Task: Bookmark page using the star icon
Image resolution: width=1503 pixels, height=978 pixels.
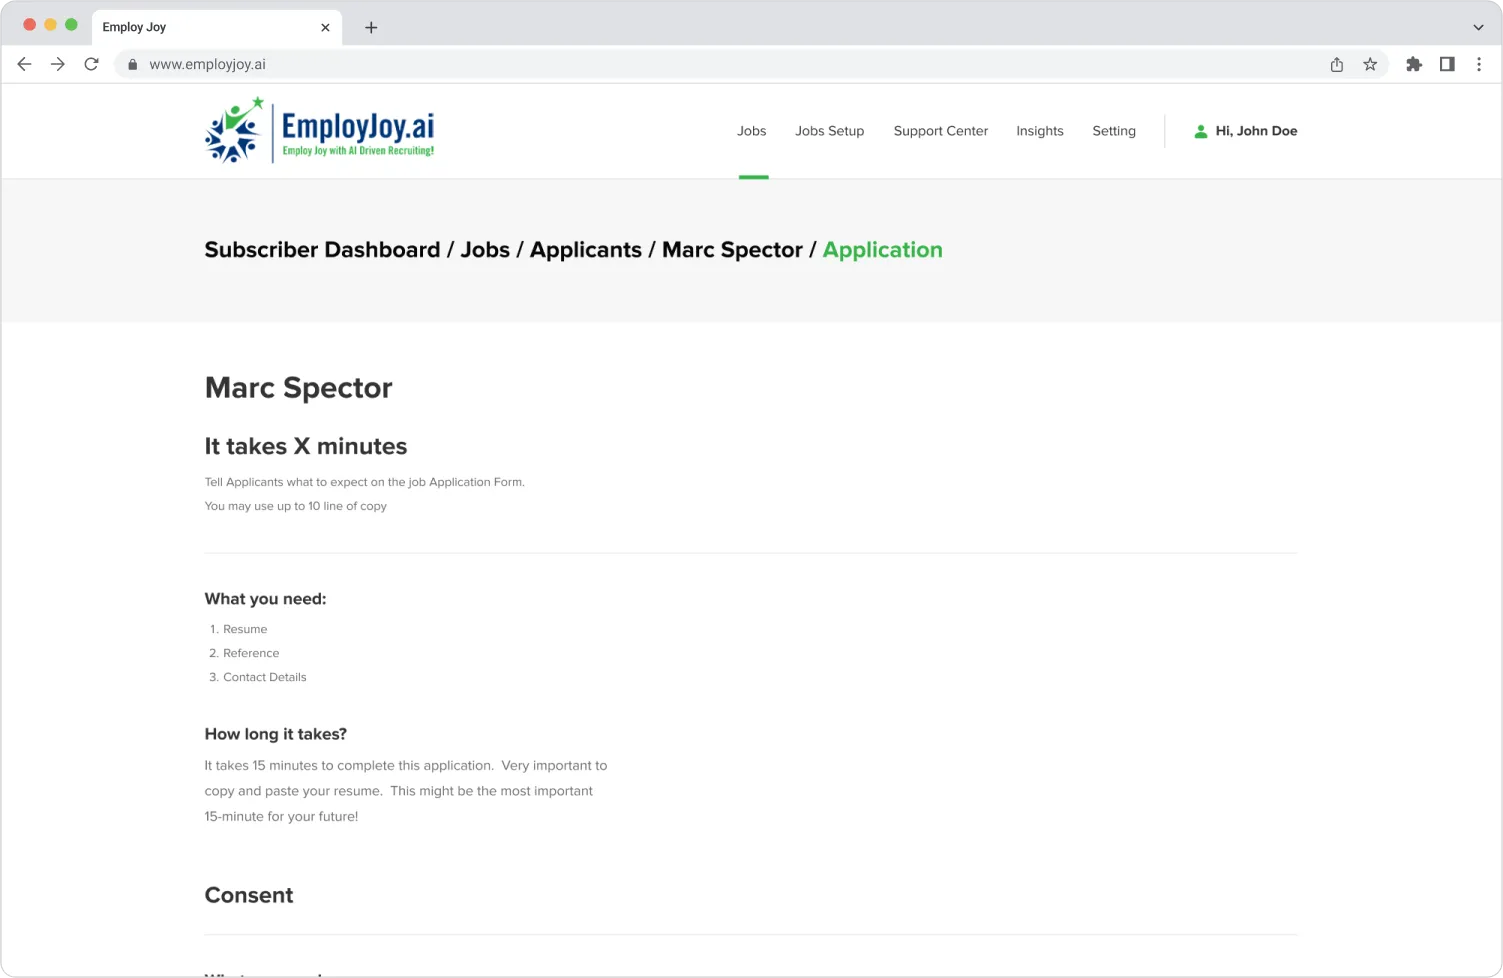Action: point(1370,64)
